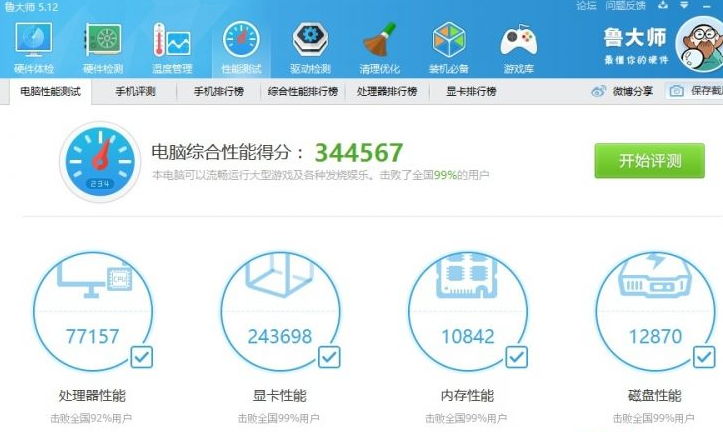This screenshot has height=432, width=723.
Task: Uncheck 磁盘性能 test checkbox
Action: point(704,357)
